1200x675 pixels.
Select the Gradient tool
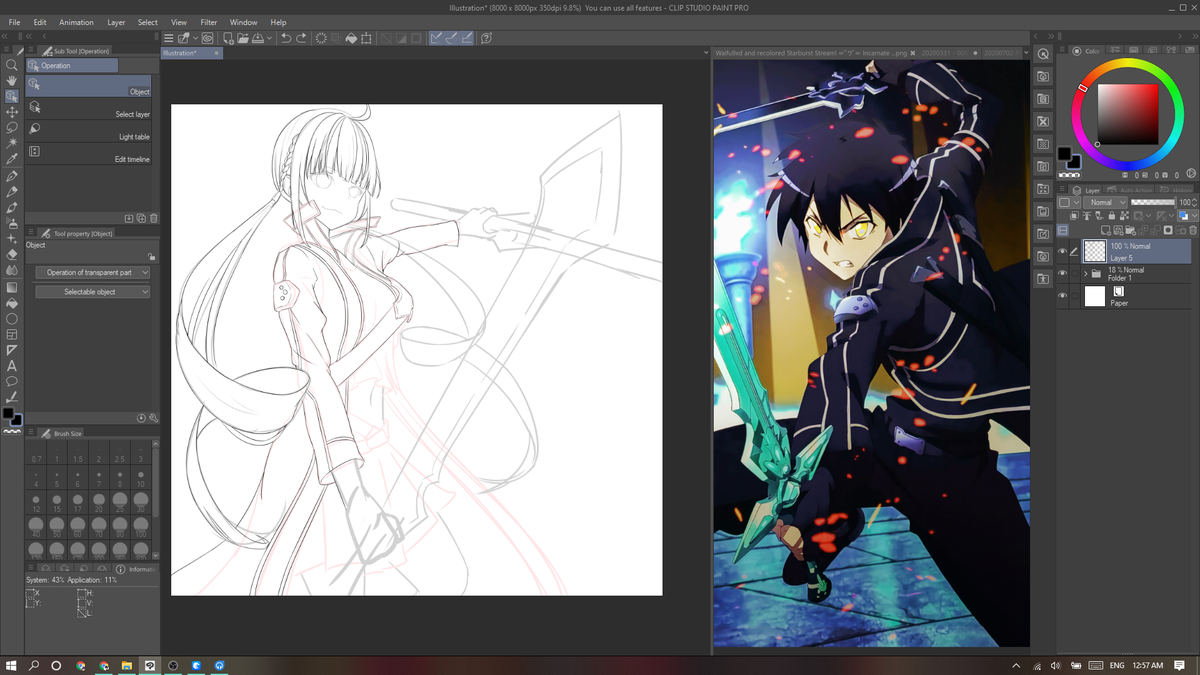coord(12,287)
